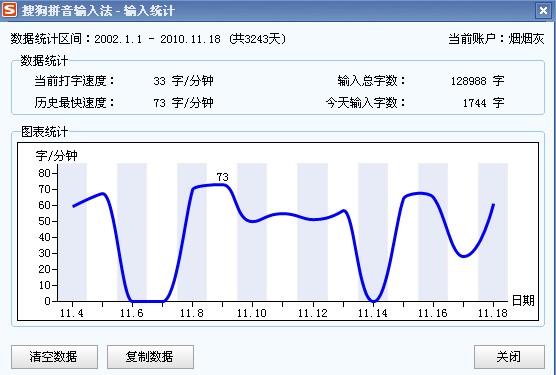This screenshot has height=375, width=556.
Task: Click the 数据统计区间 date range text
Action: click(x=148, y=39)
